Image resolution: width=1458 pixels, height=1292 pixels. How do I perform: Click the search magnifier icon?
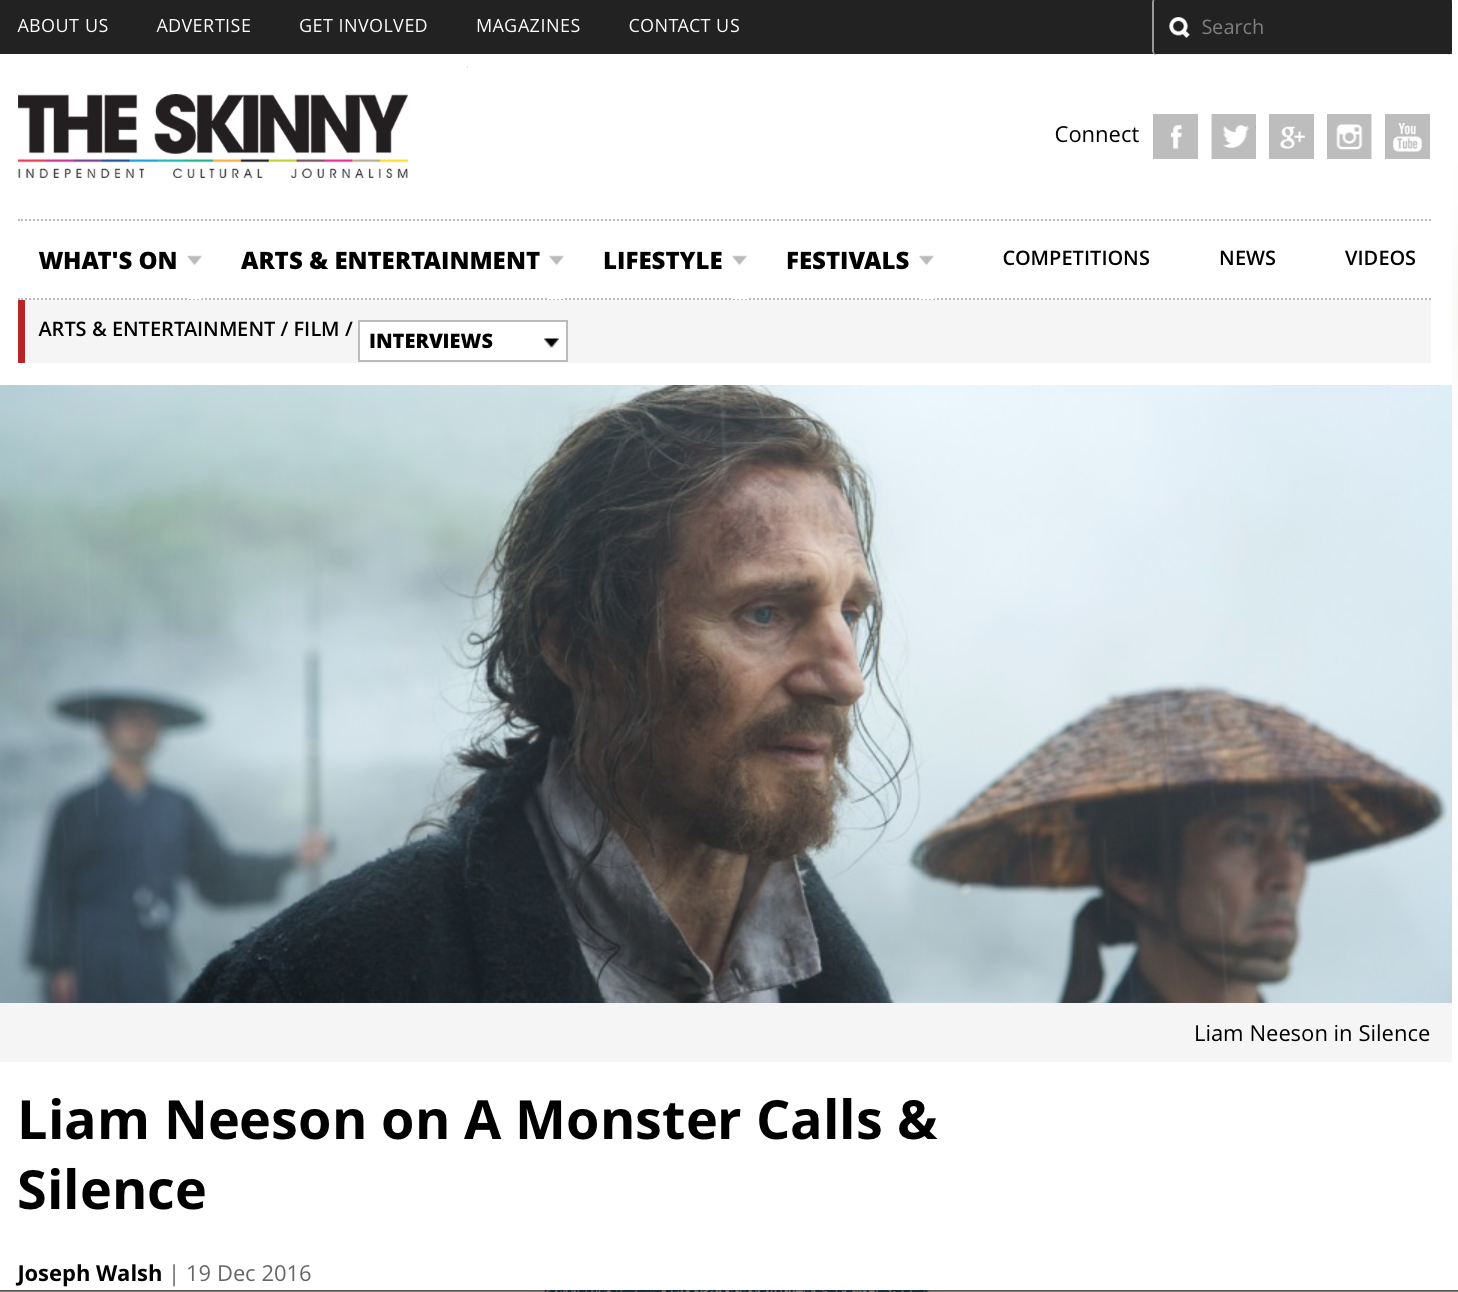[x=1180, y=27]
